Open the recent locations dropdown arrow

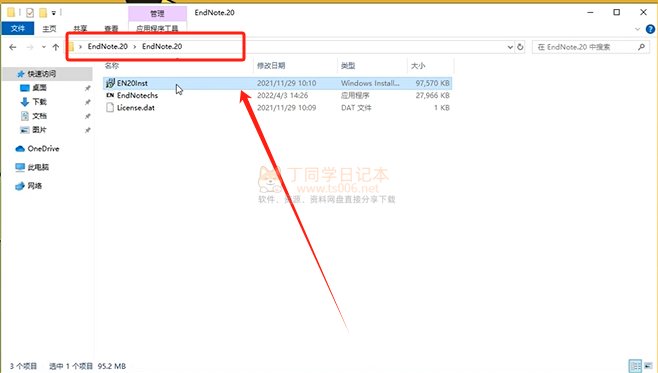[x=44, y=47]
